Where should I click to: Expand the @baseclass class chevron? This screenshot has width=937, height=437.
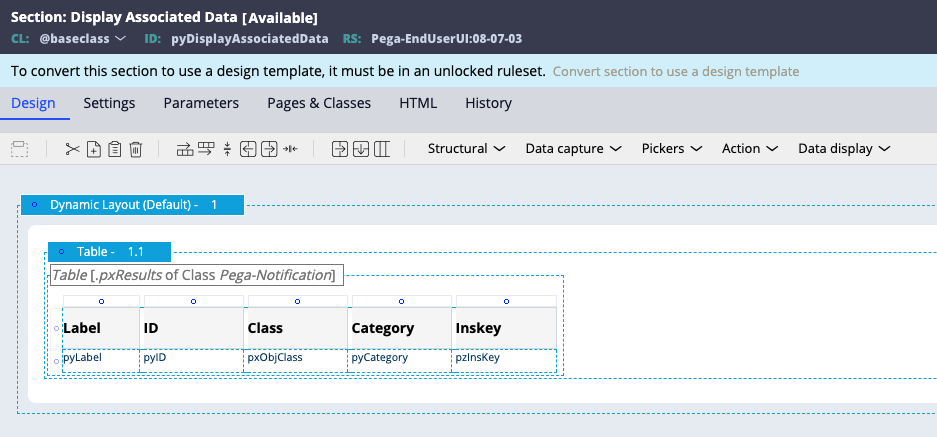(x=120, y=39)
